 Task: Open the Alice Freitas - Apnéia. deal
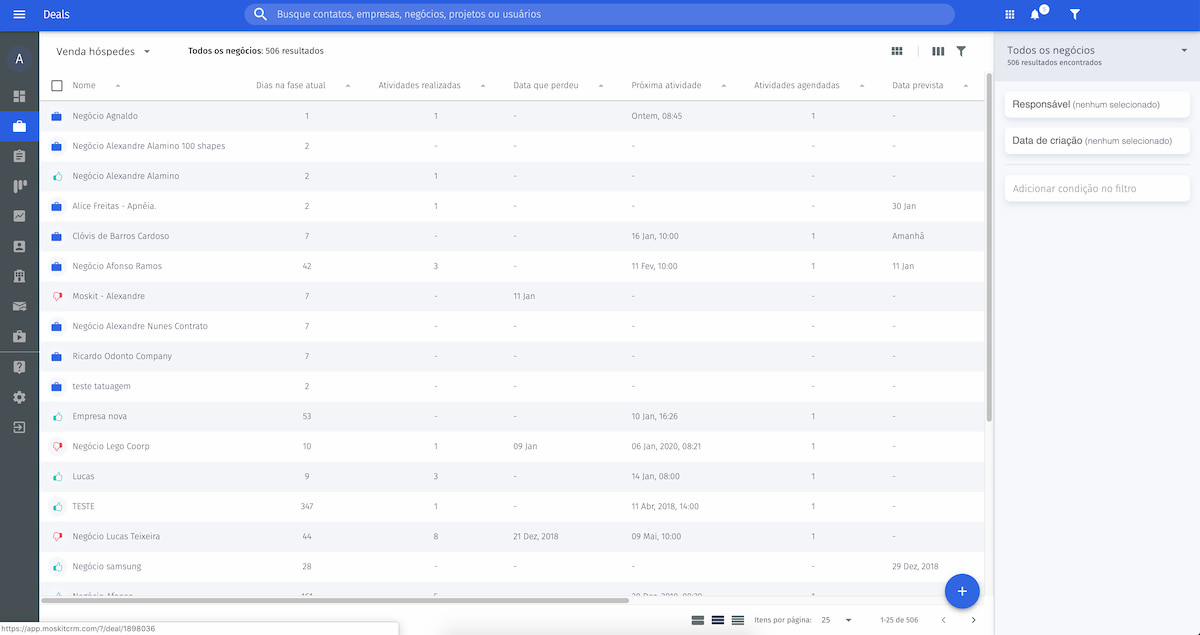click(x=114, y=206)
